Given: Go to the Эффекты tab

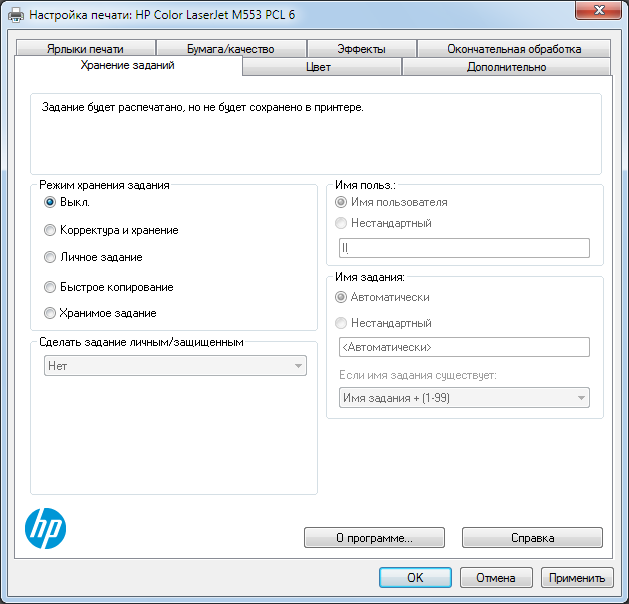Looking at the screenshot, I should pyautogui.click(x=361, y=49).
